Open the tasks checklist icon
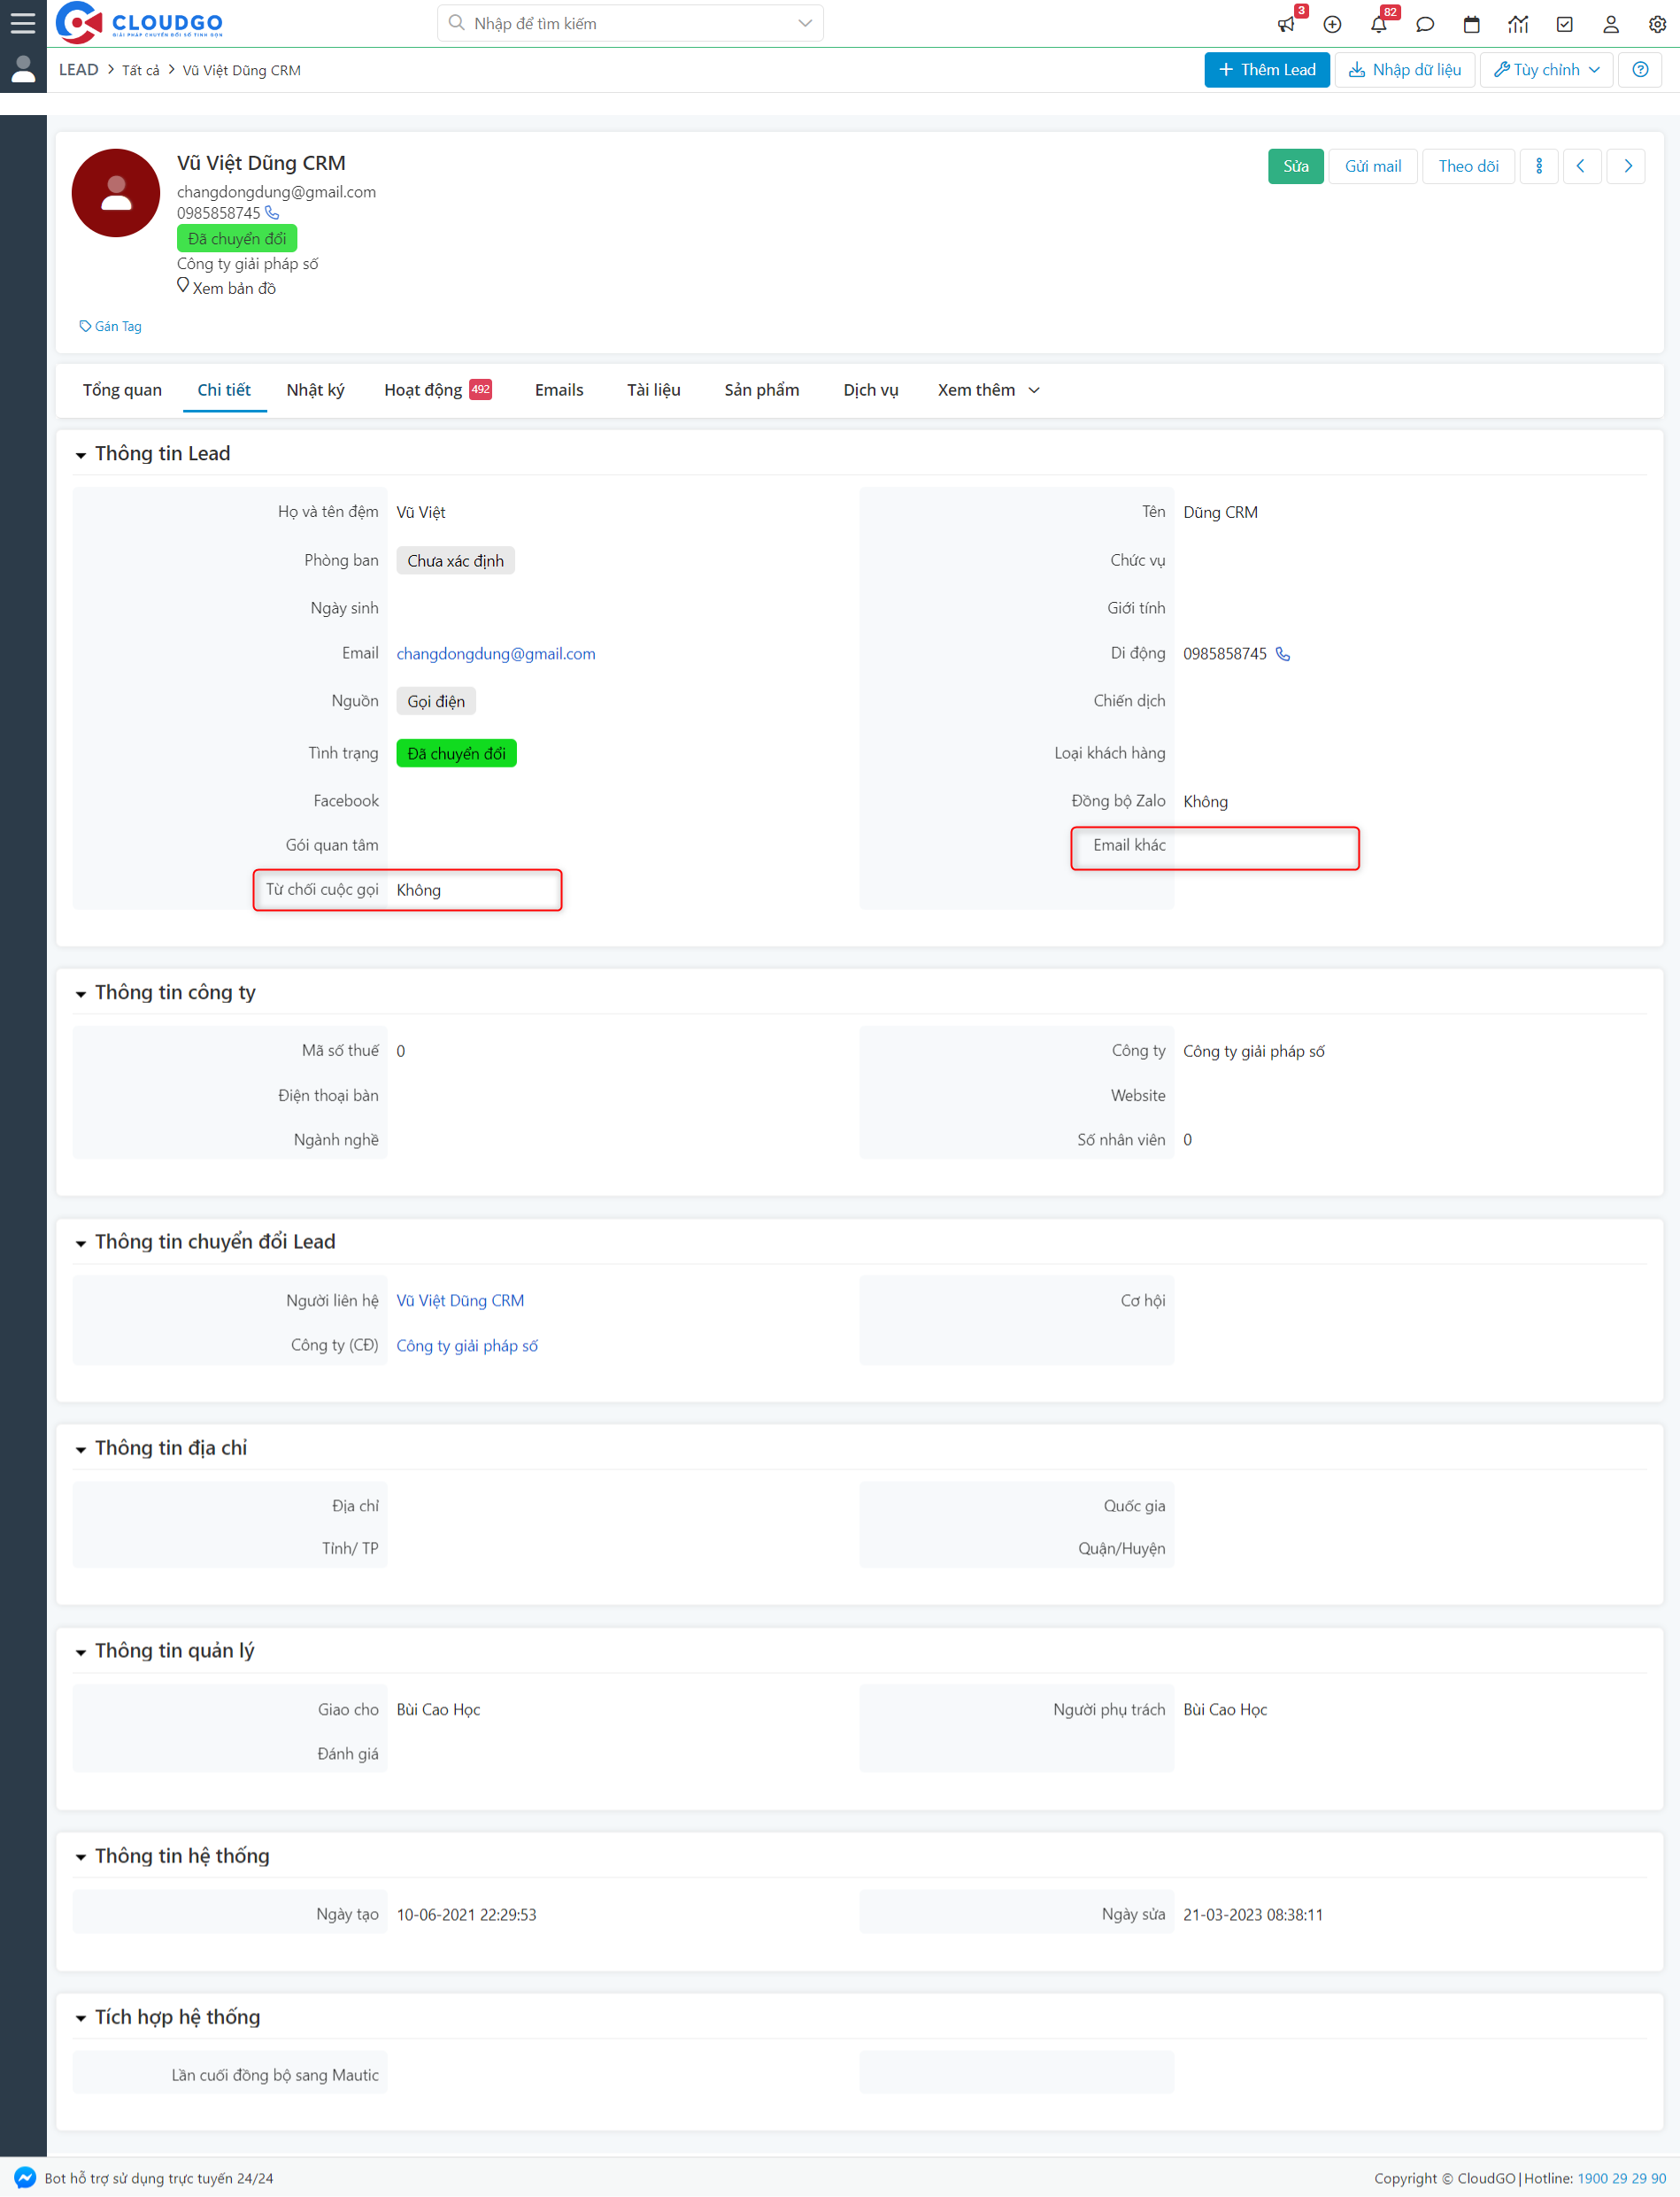The height and width of the screenshot is (2197, 1680). 1564,23
